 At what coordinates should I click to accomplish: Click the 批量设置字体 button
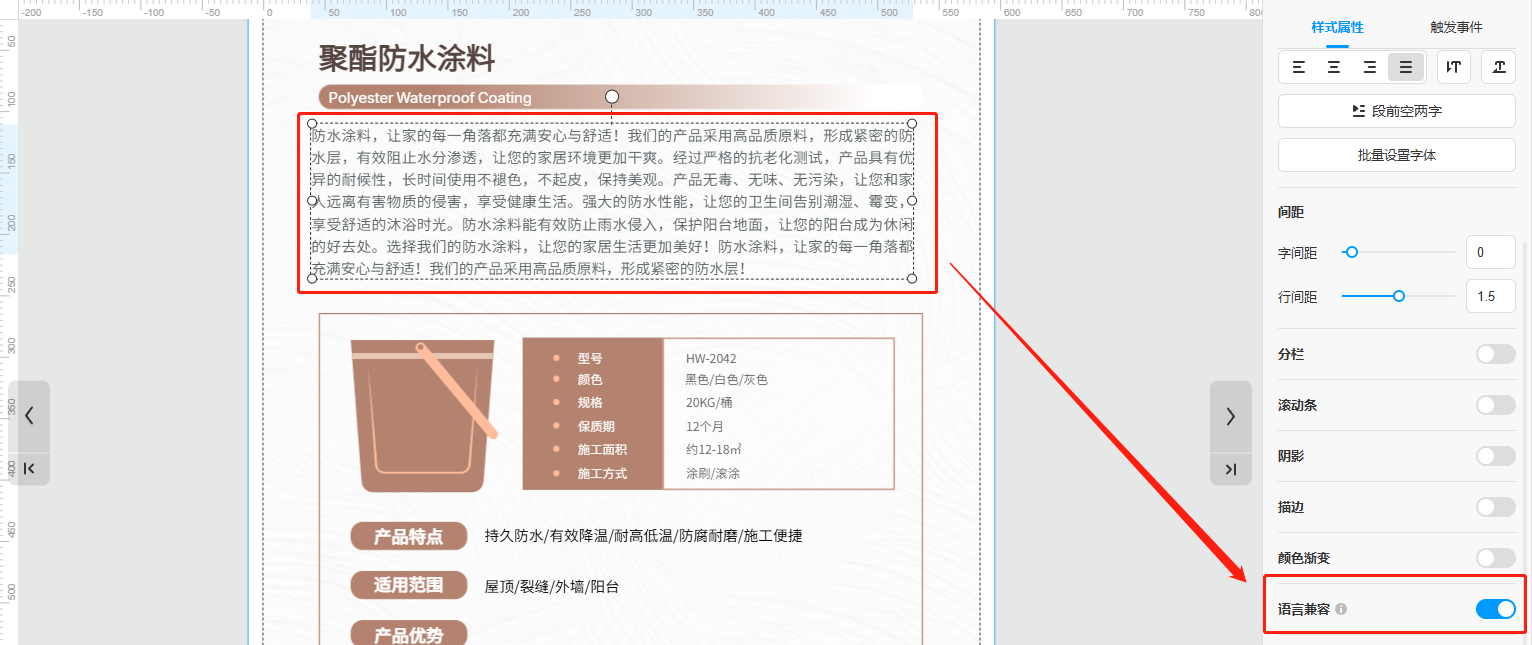1396,155
